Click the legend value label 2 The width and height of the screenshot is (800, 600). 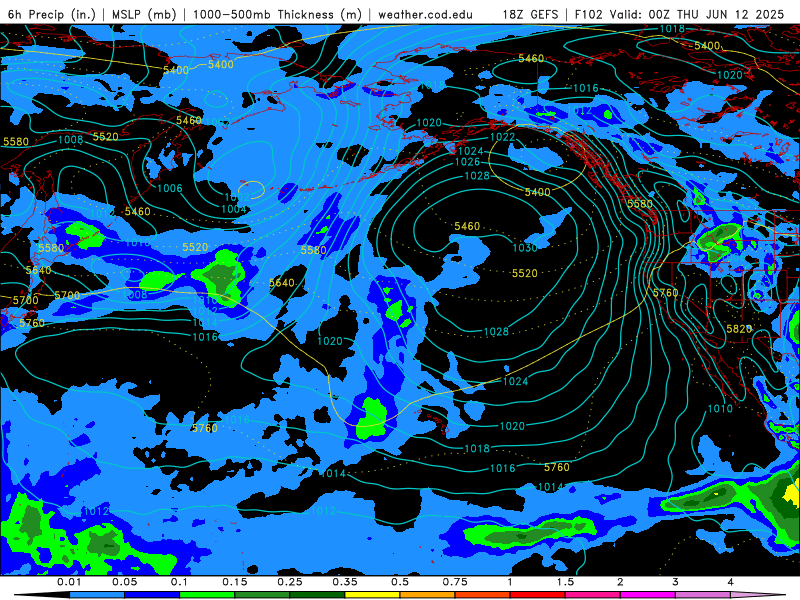(620, 582)
